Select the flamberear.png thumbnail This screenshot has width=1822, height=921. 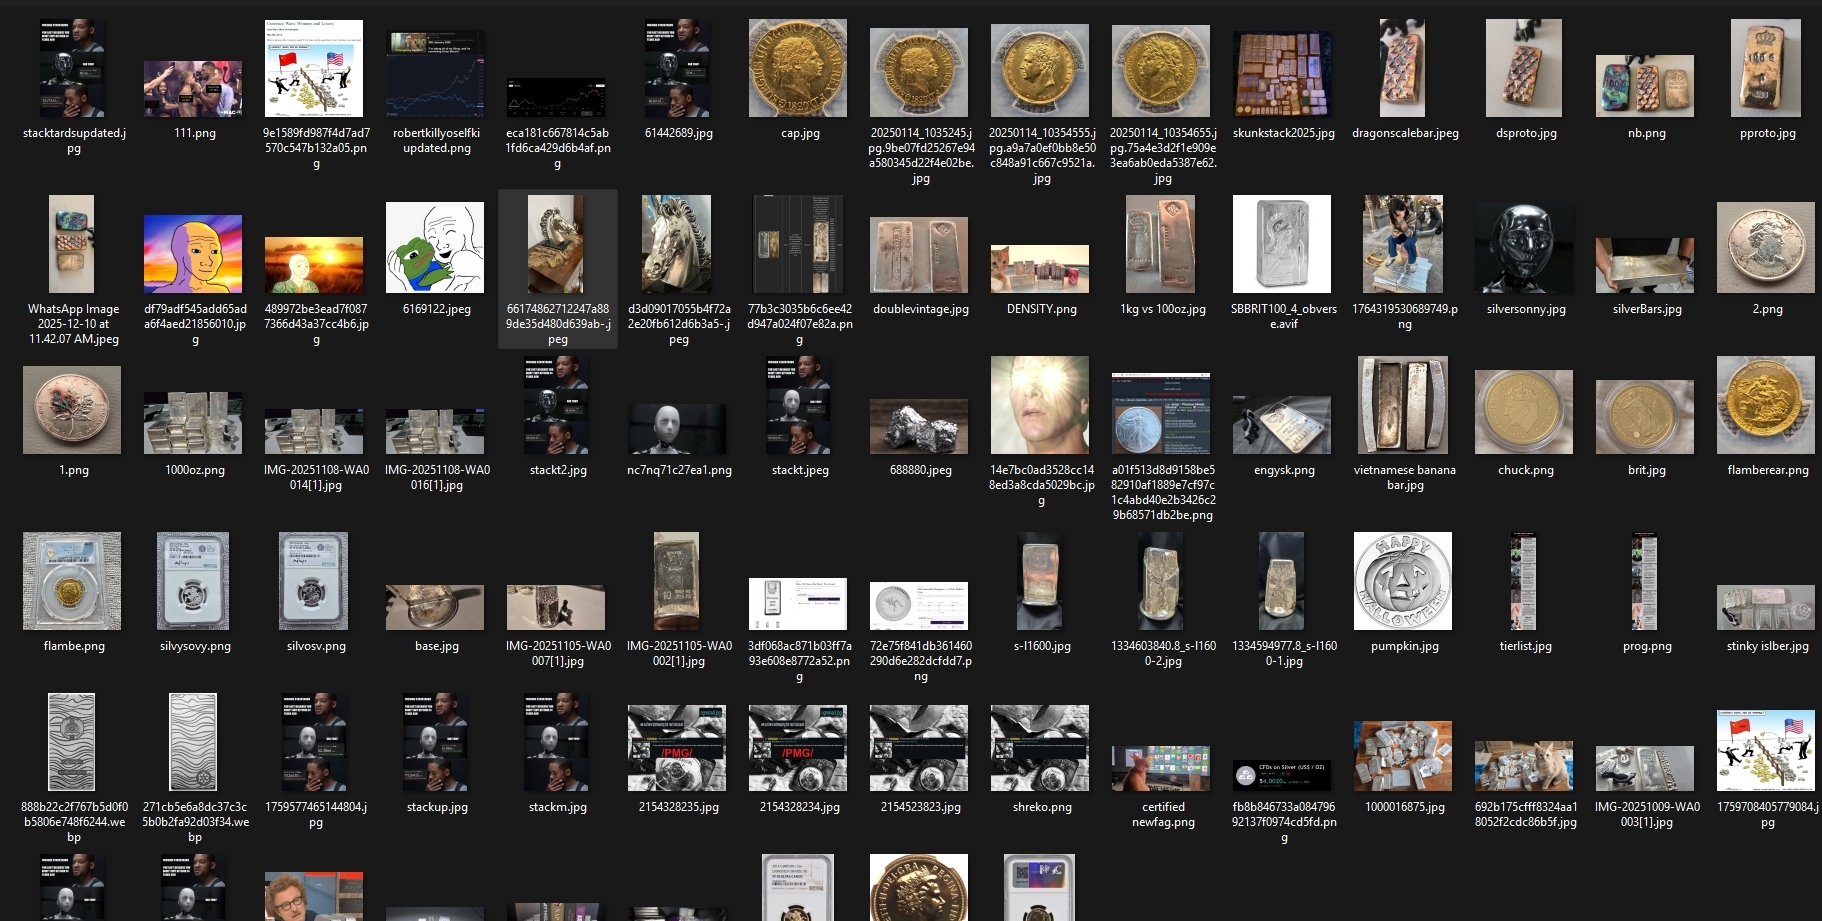pos(1766,405)
